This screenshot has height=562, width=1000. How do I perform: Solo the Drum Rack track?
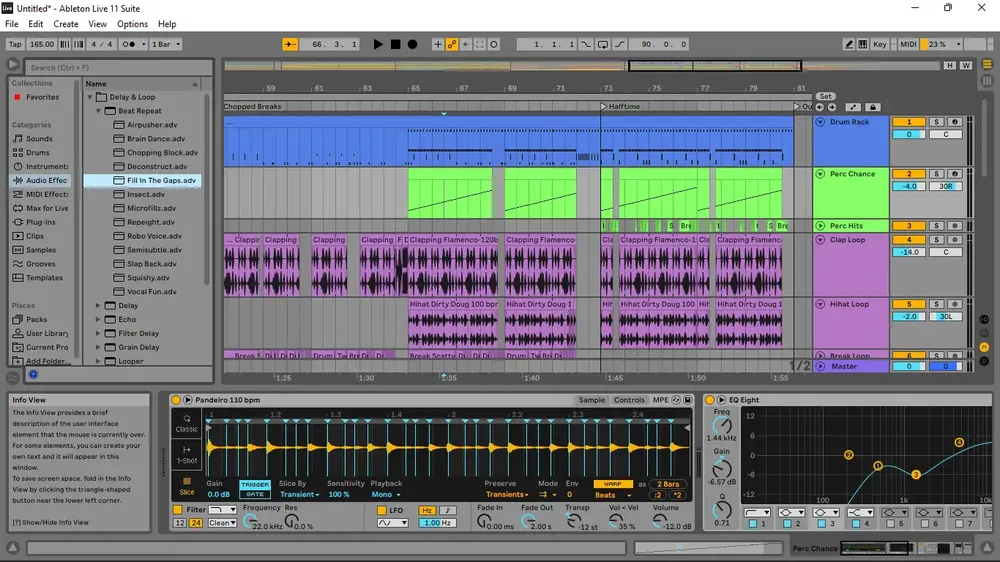click(x=936, y=122)
